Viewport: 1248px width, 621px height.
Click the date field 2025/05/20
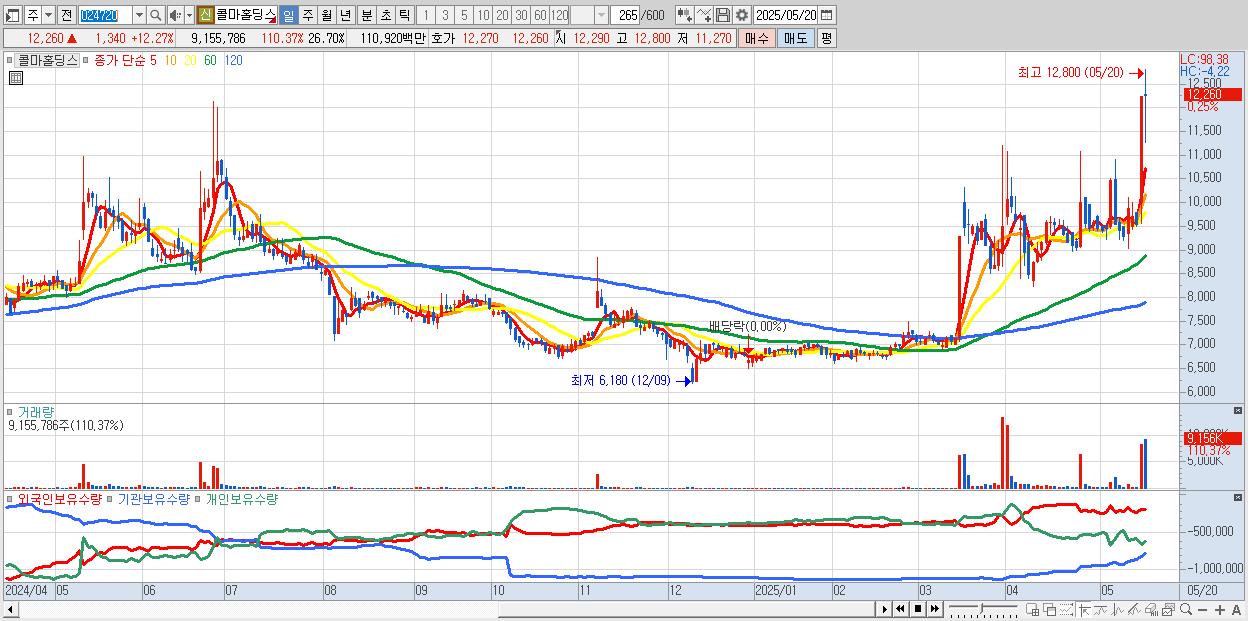[x=786, y=15]
